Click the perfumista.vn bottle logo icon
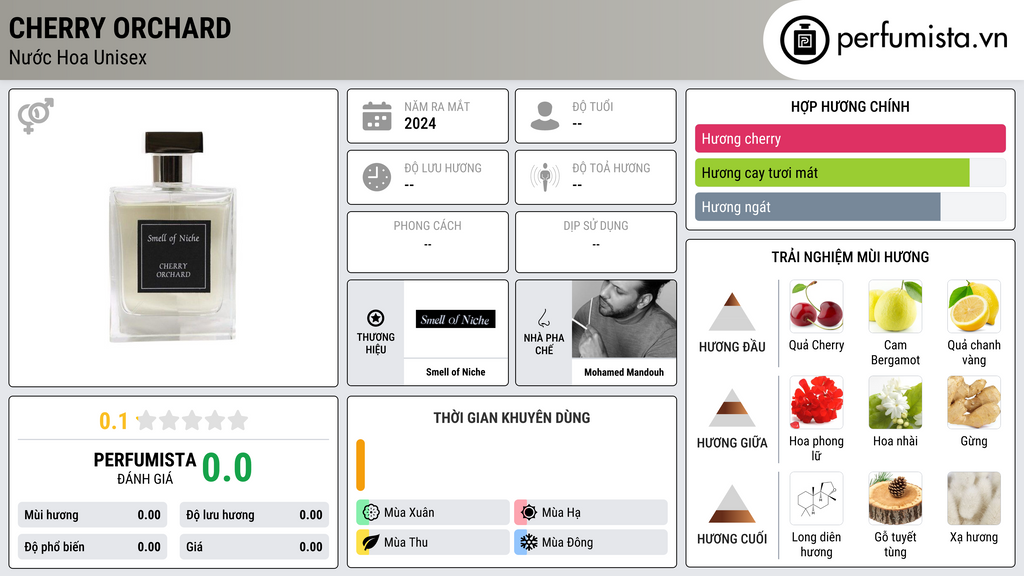The image size is (1024, 576). pos(805,40)
